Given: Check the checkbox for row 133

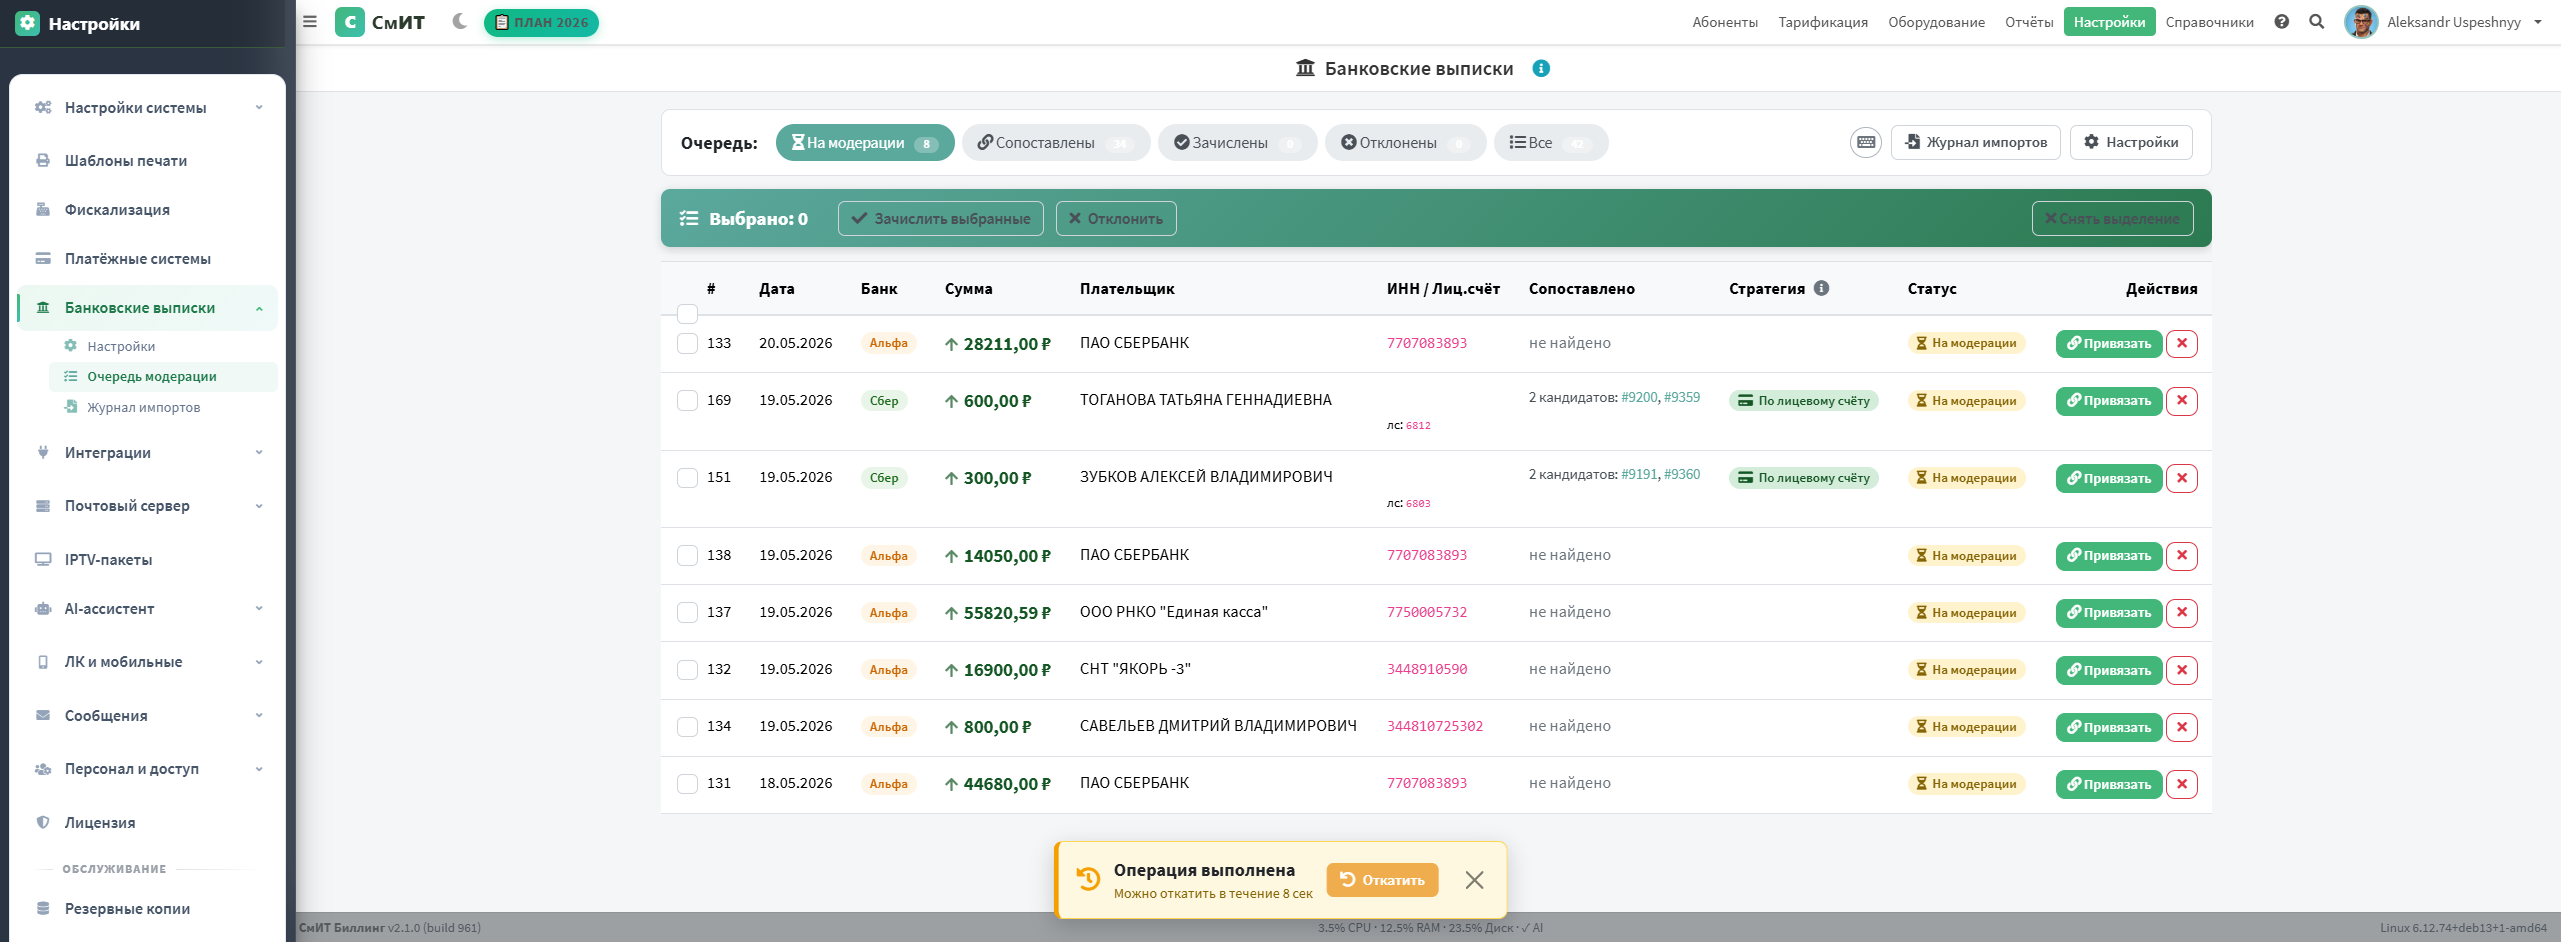Looking at the screenshot, I should point(687,343).
